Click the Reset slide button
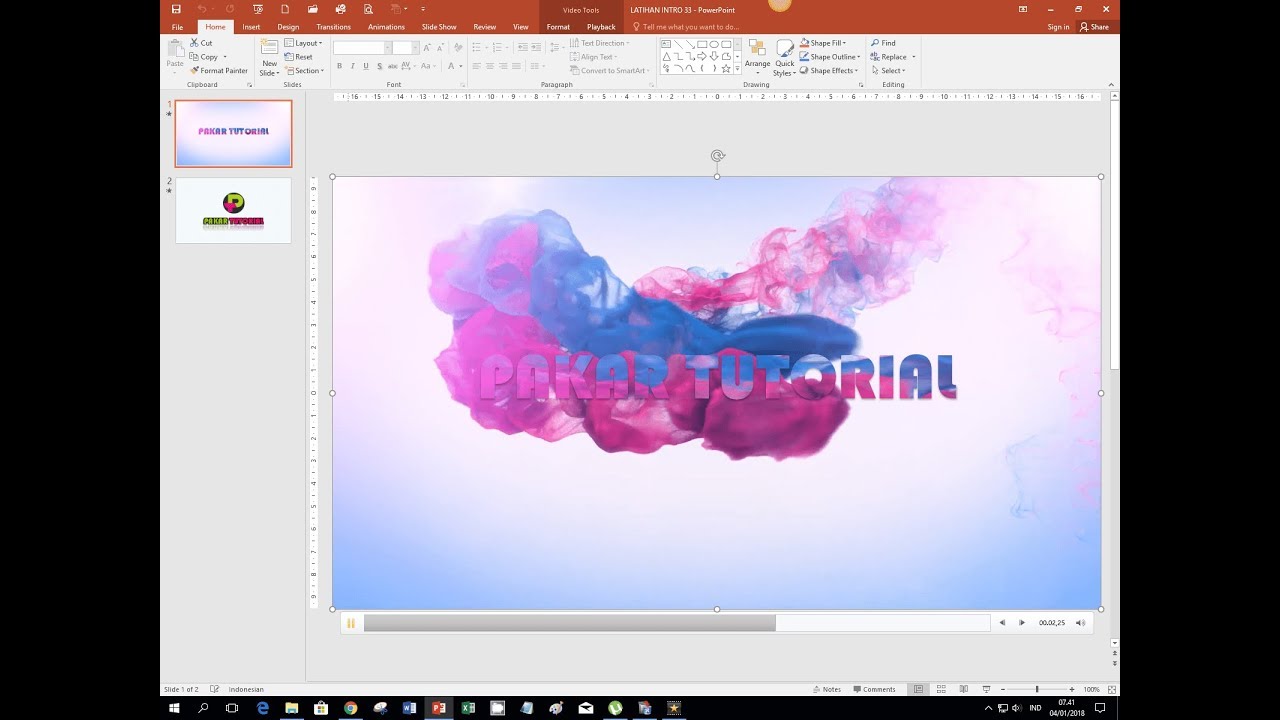 click(298, 57)
